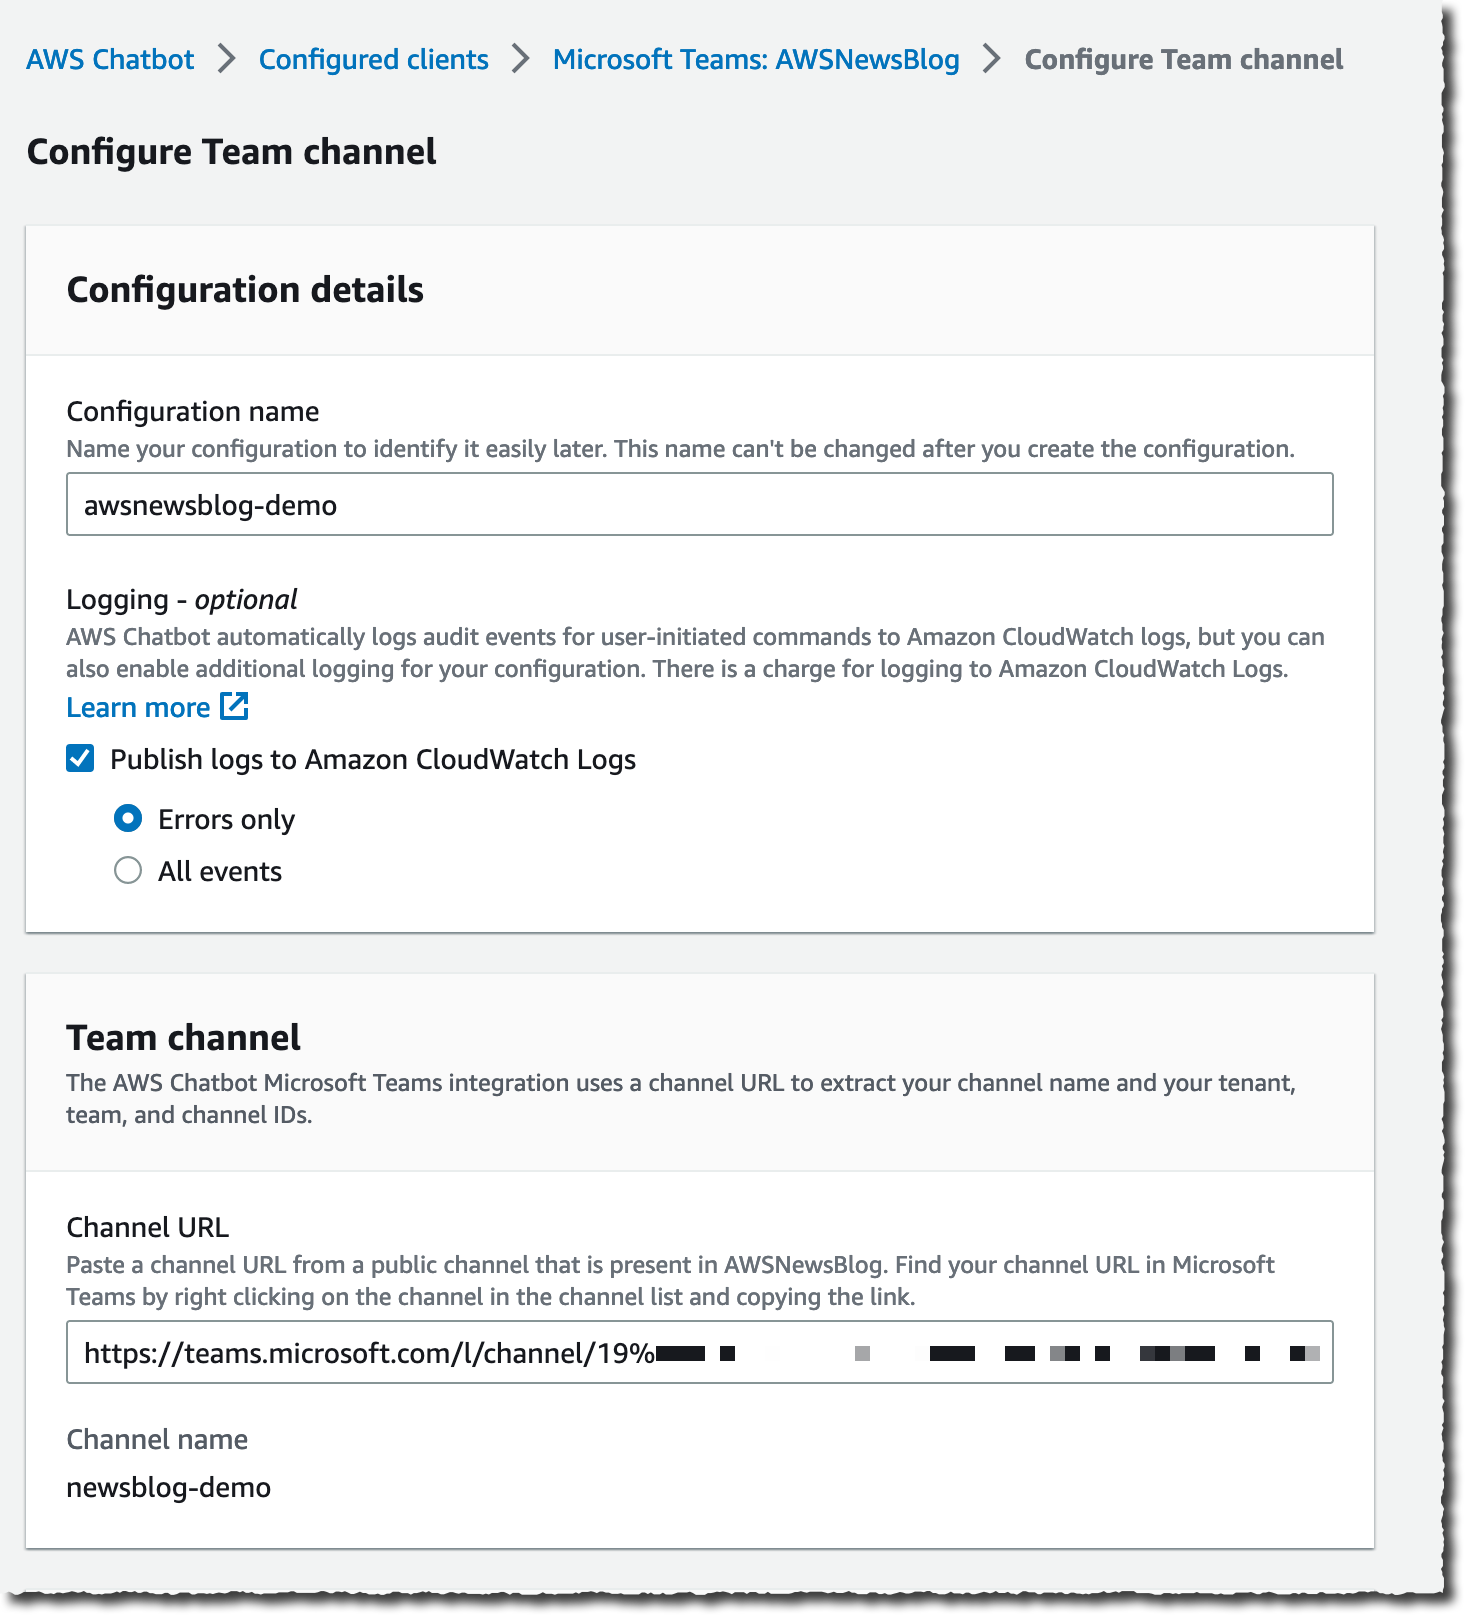
Task: Click the Team channel section header
Action: (x=183, y=1037)
